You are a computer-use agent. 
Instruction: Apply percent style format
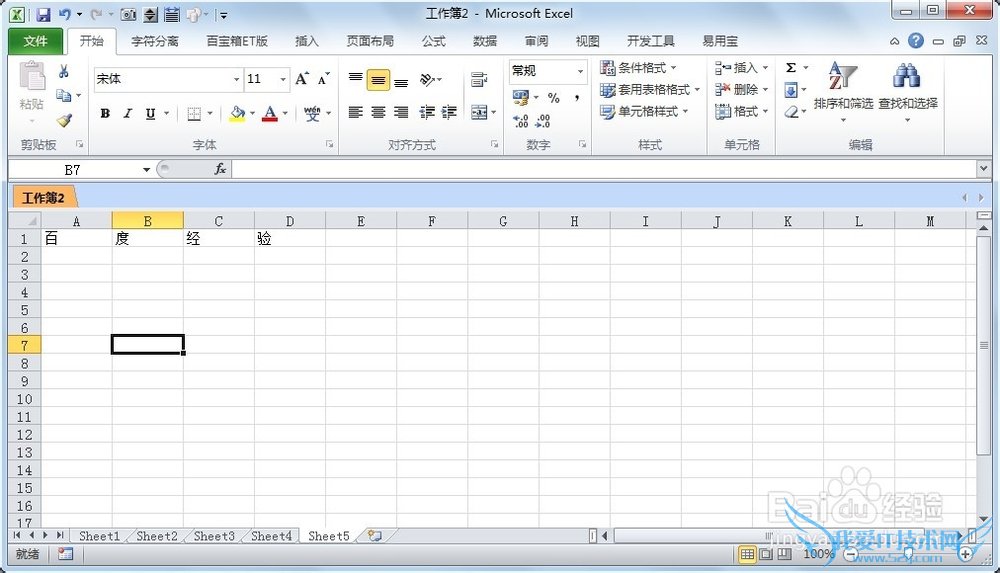pyautogui.click(x=554, y=98)
